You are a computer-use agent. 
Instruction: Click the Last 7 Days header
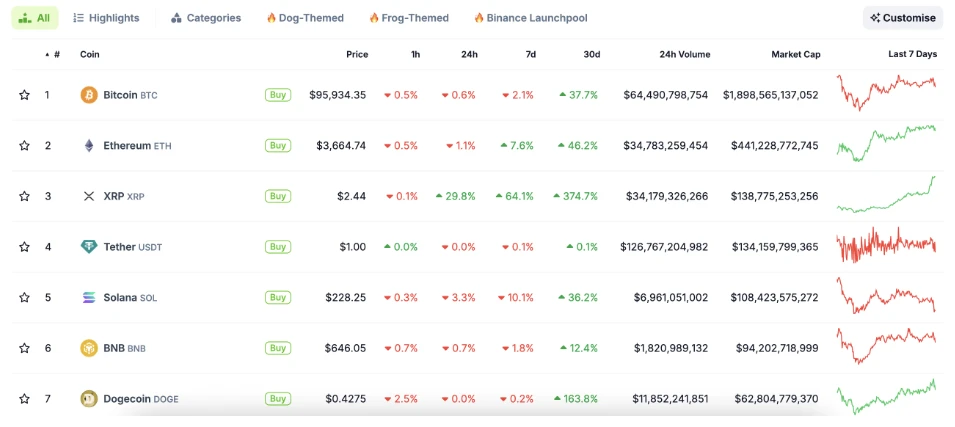[912, 54]
